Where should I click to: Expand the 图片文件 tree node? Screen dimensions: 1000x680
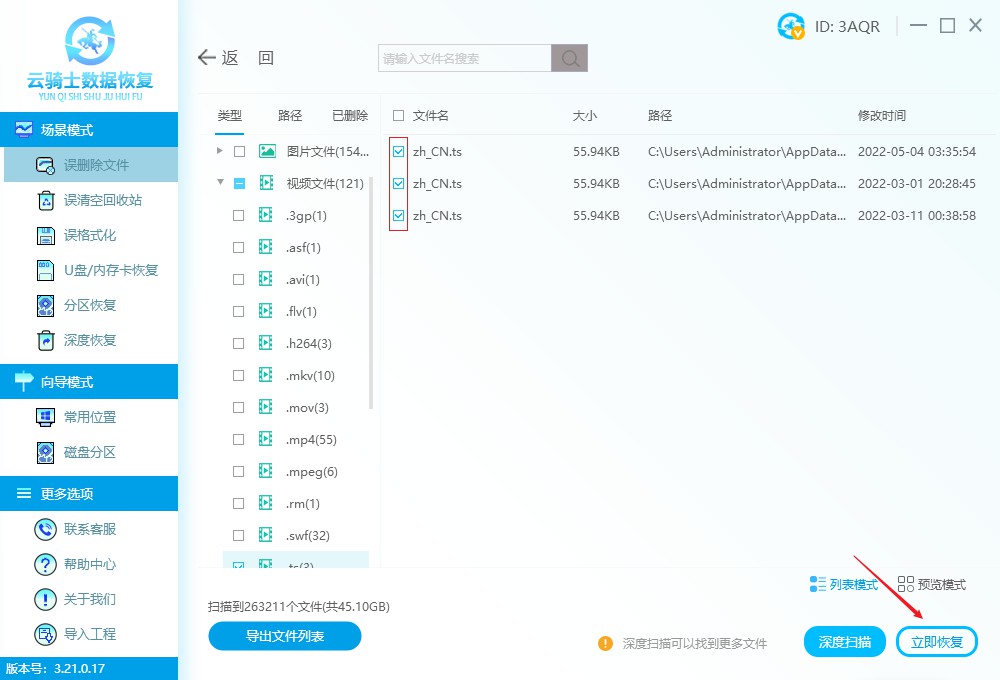(219, 151)
